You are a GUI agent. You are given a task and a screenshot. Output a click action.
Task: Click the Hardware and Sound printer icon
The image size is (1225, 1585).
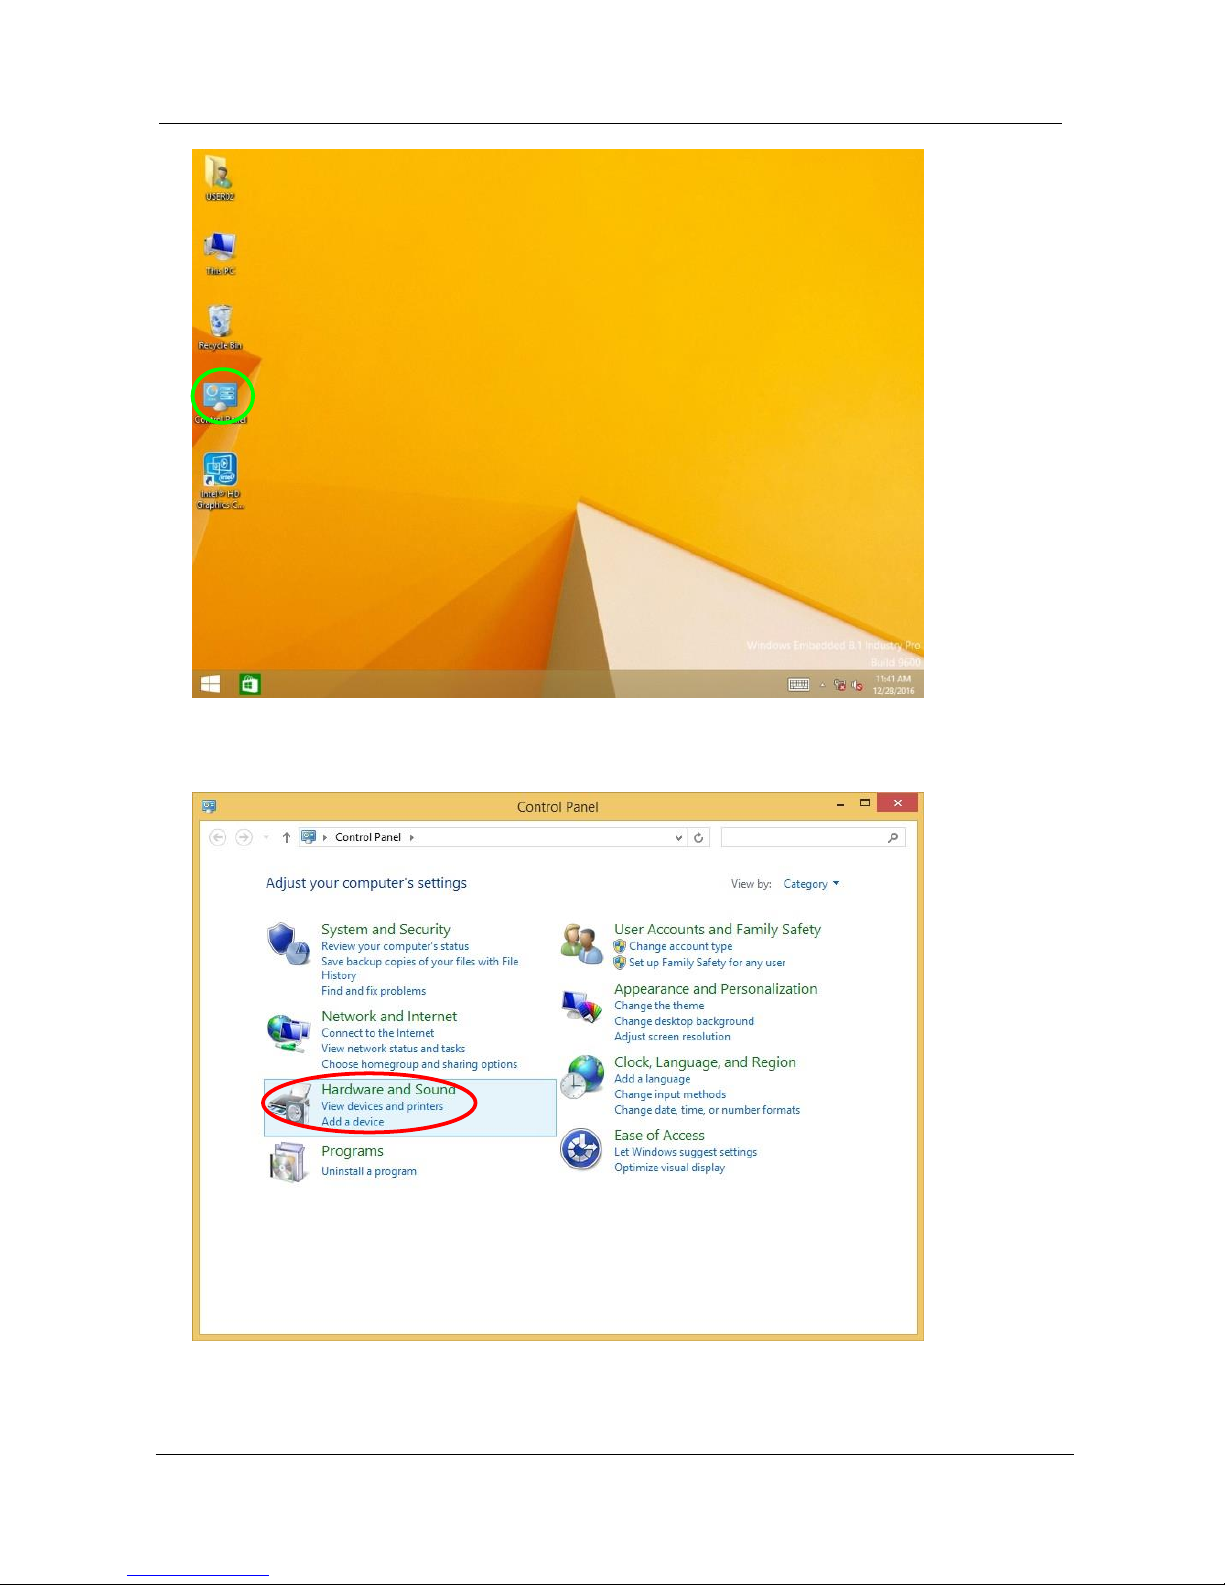coord(288,1106)
